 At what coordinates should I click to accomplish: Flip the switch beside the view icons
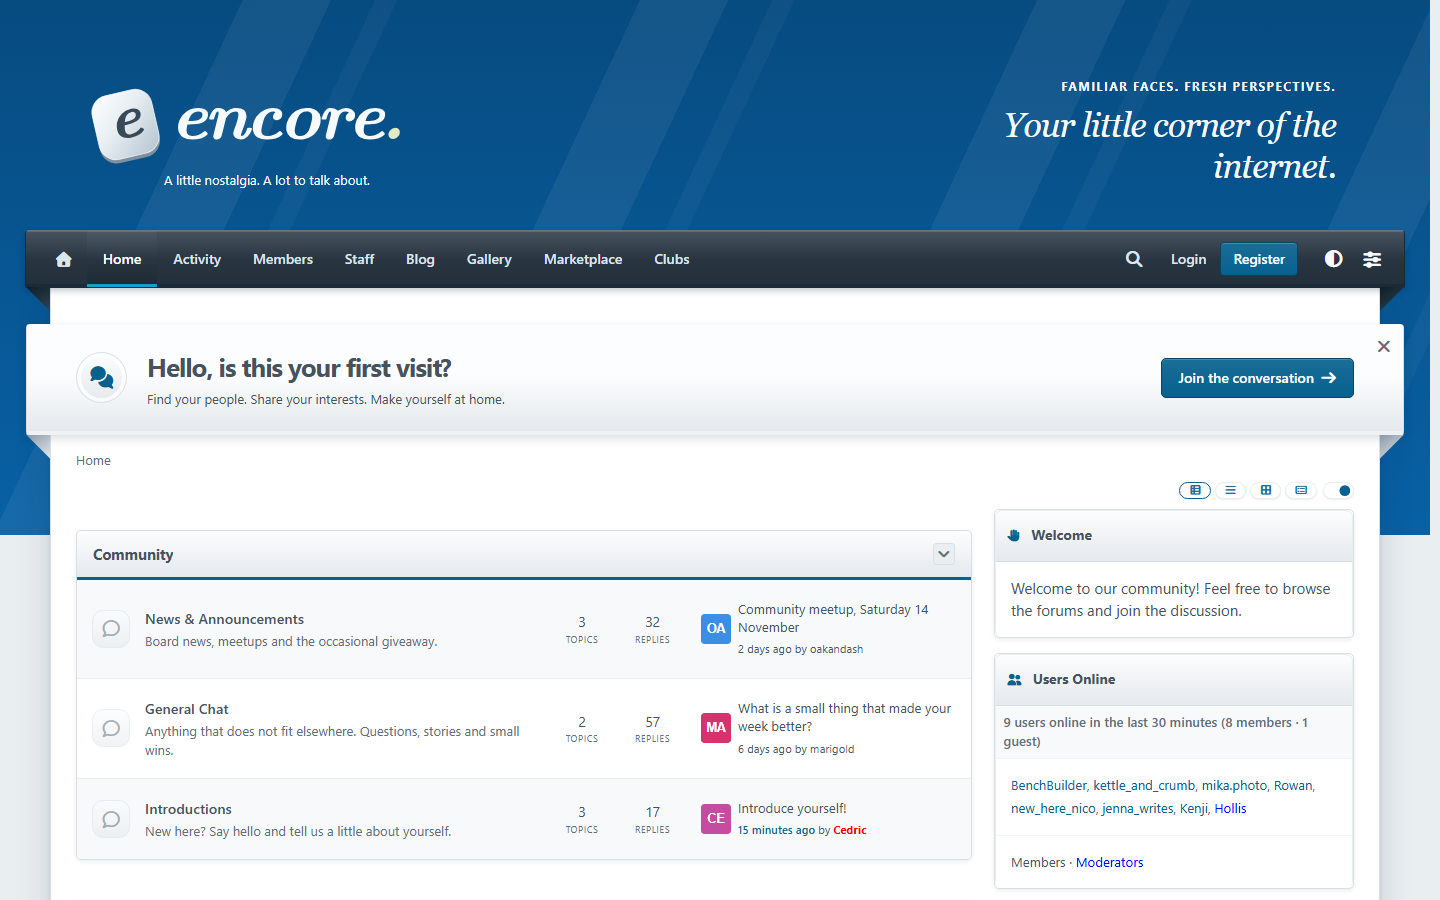[1338, 490]
